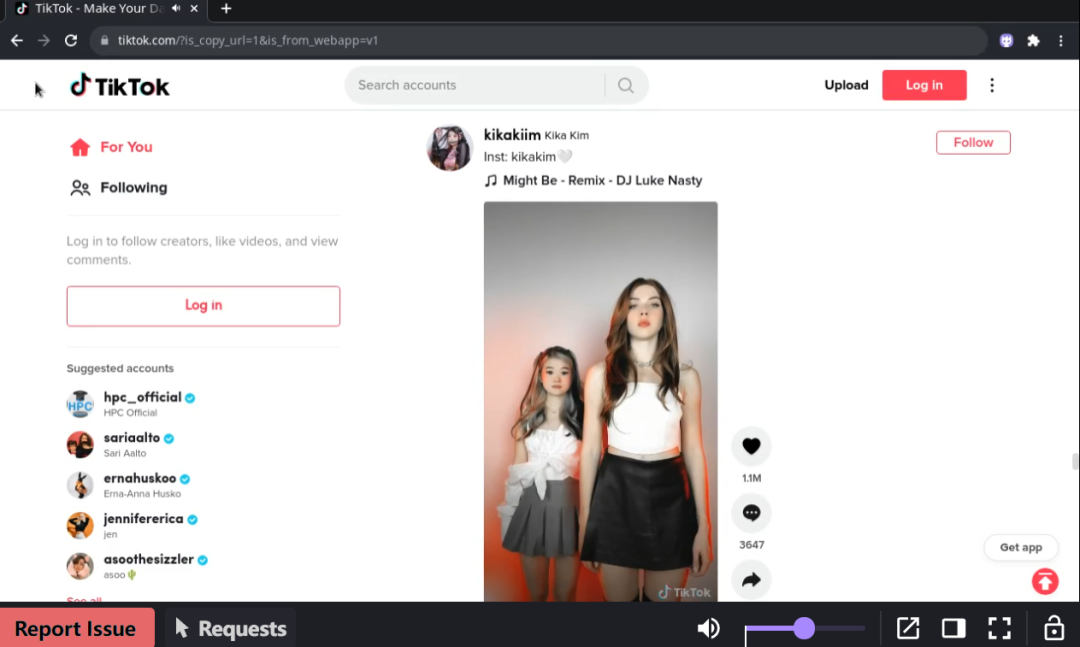Click the hpc_official account avatar
The width and height of the screenshot is (1080, 647).
pos(80,404)
